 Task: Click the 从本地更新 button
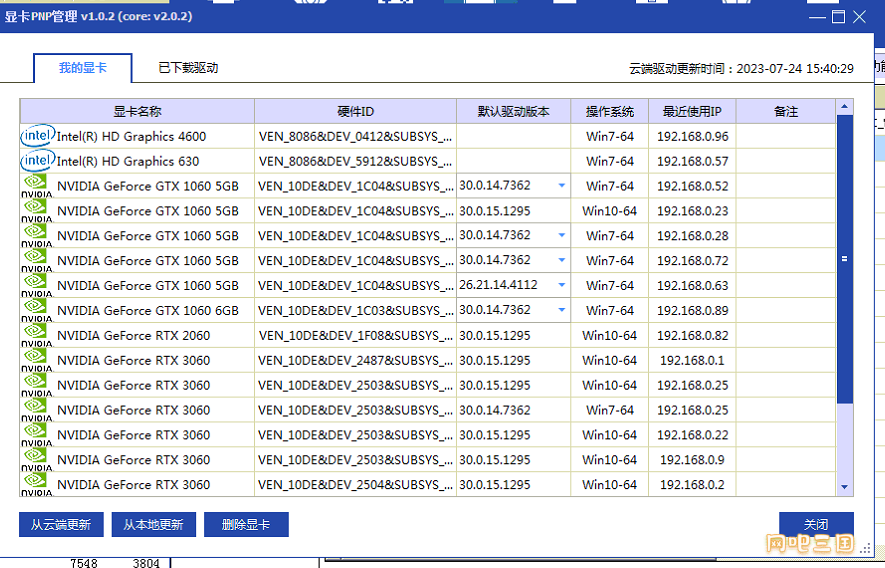pos(154,525)
